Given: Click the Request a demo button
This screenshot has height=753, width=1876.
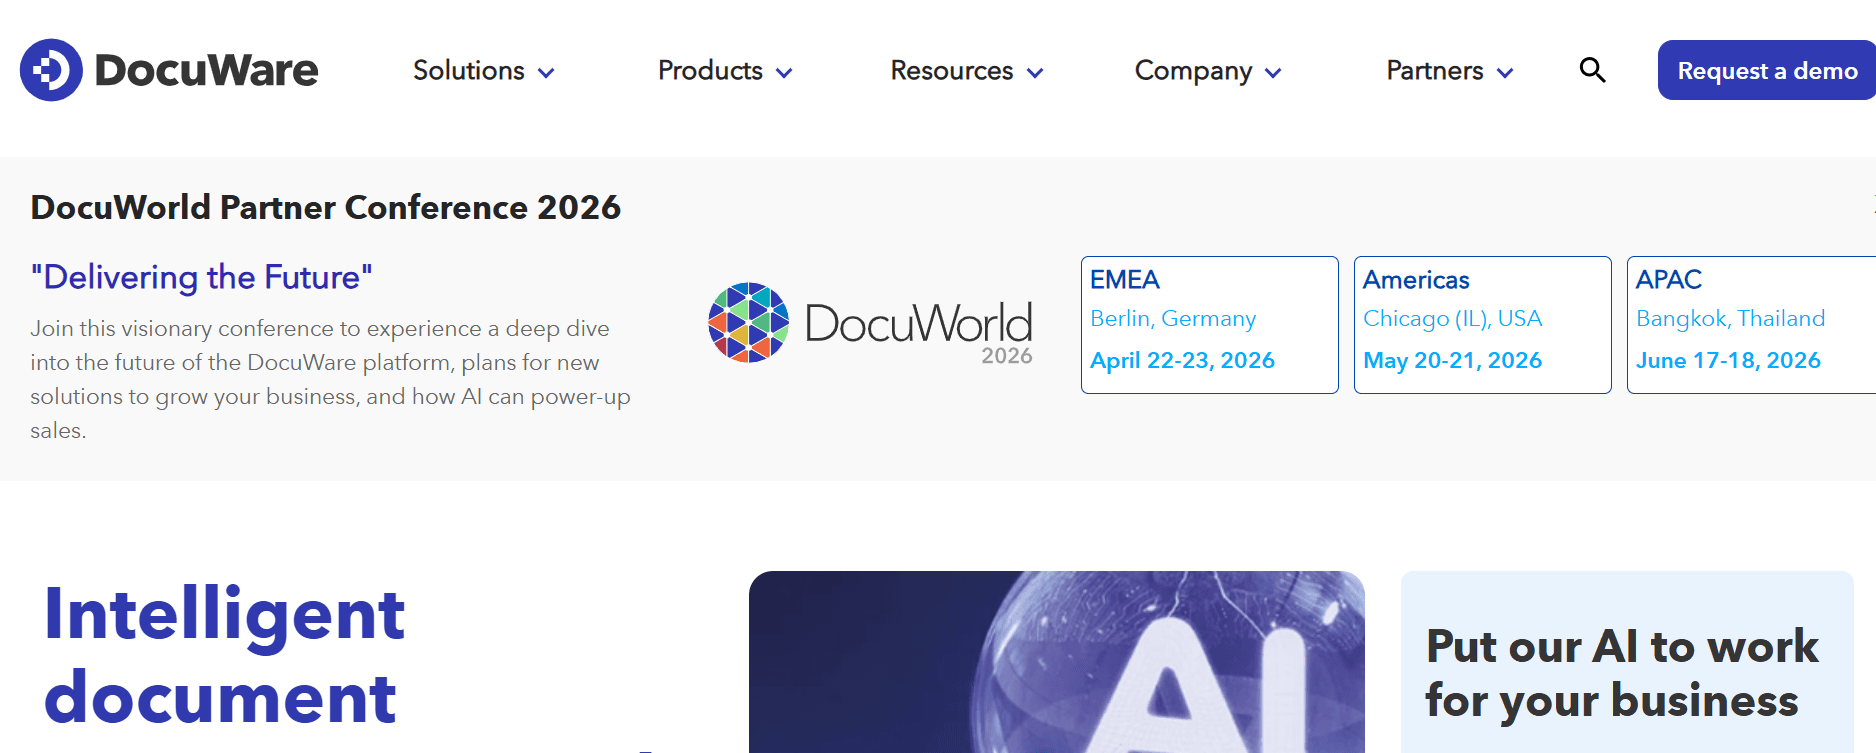Looking at the screenshot, I should click(x=1767, y=70).
